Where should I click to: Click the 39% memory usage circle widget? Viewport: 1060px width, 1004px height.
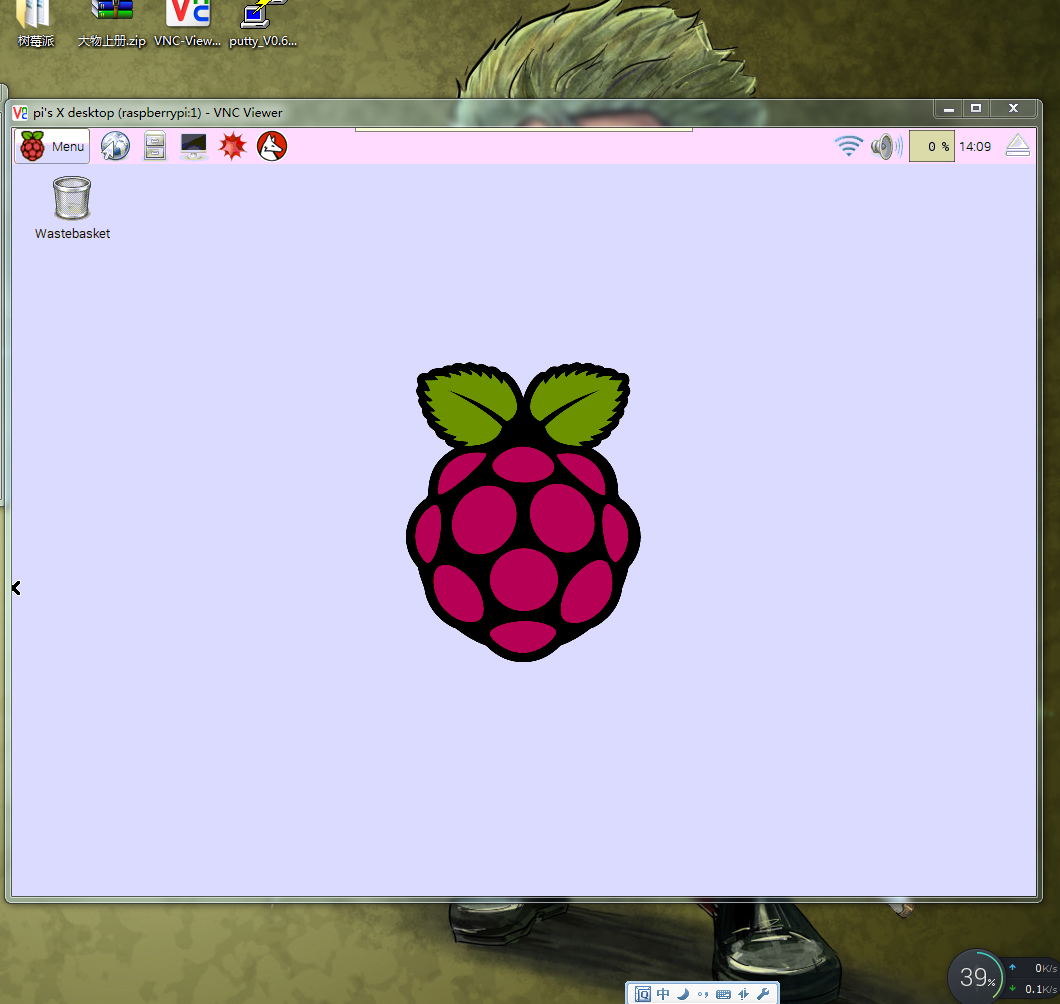(976, 977)
